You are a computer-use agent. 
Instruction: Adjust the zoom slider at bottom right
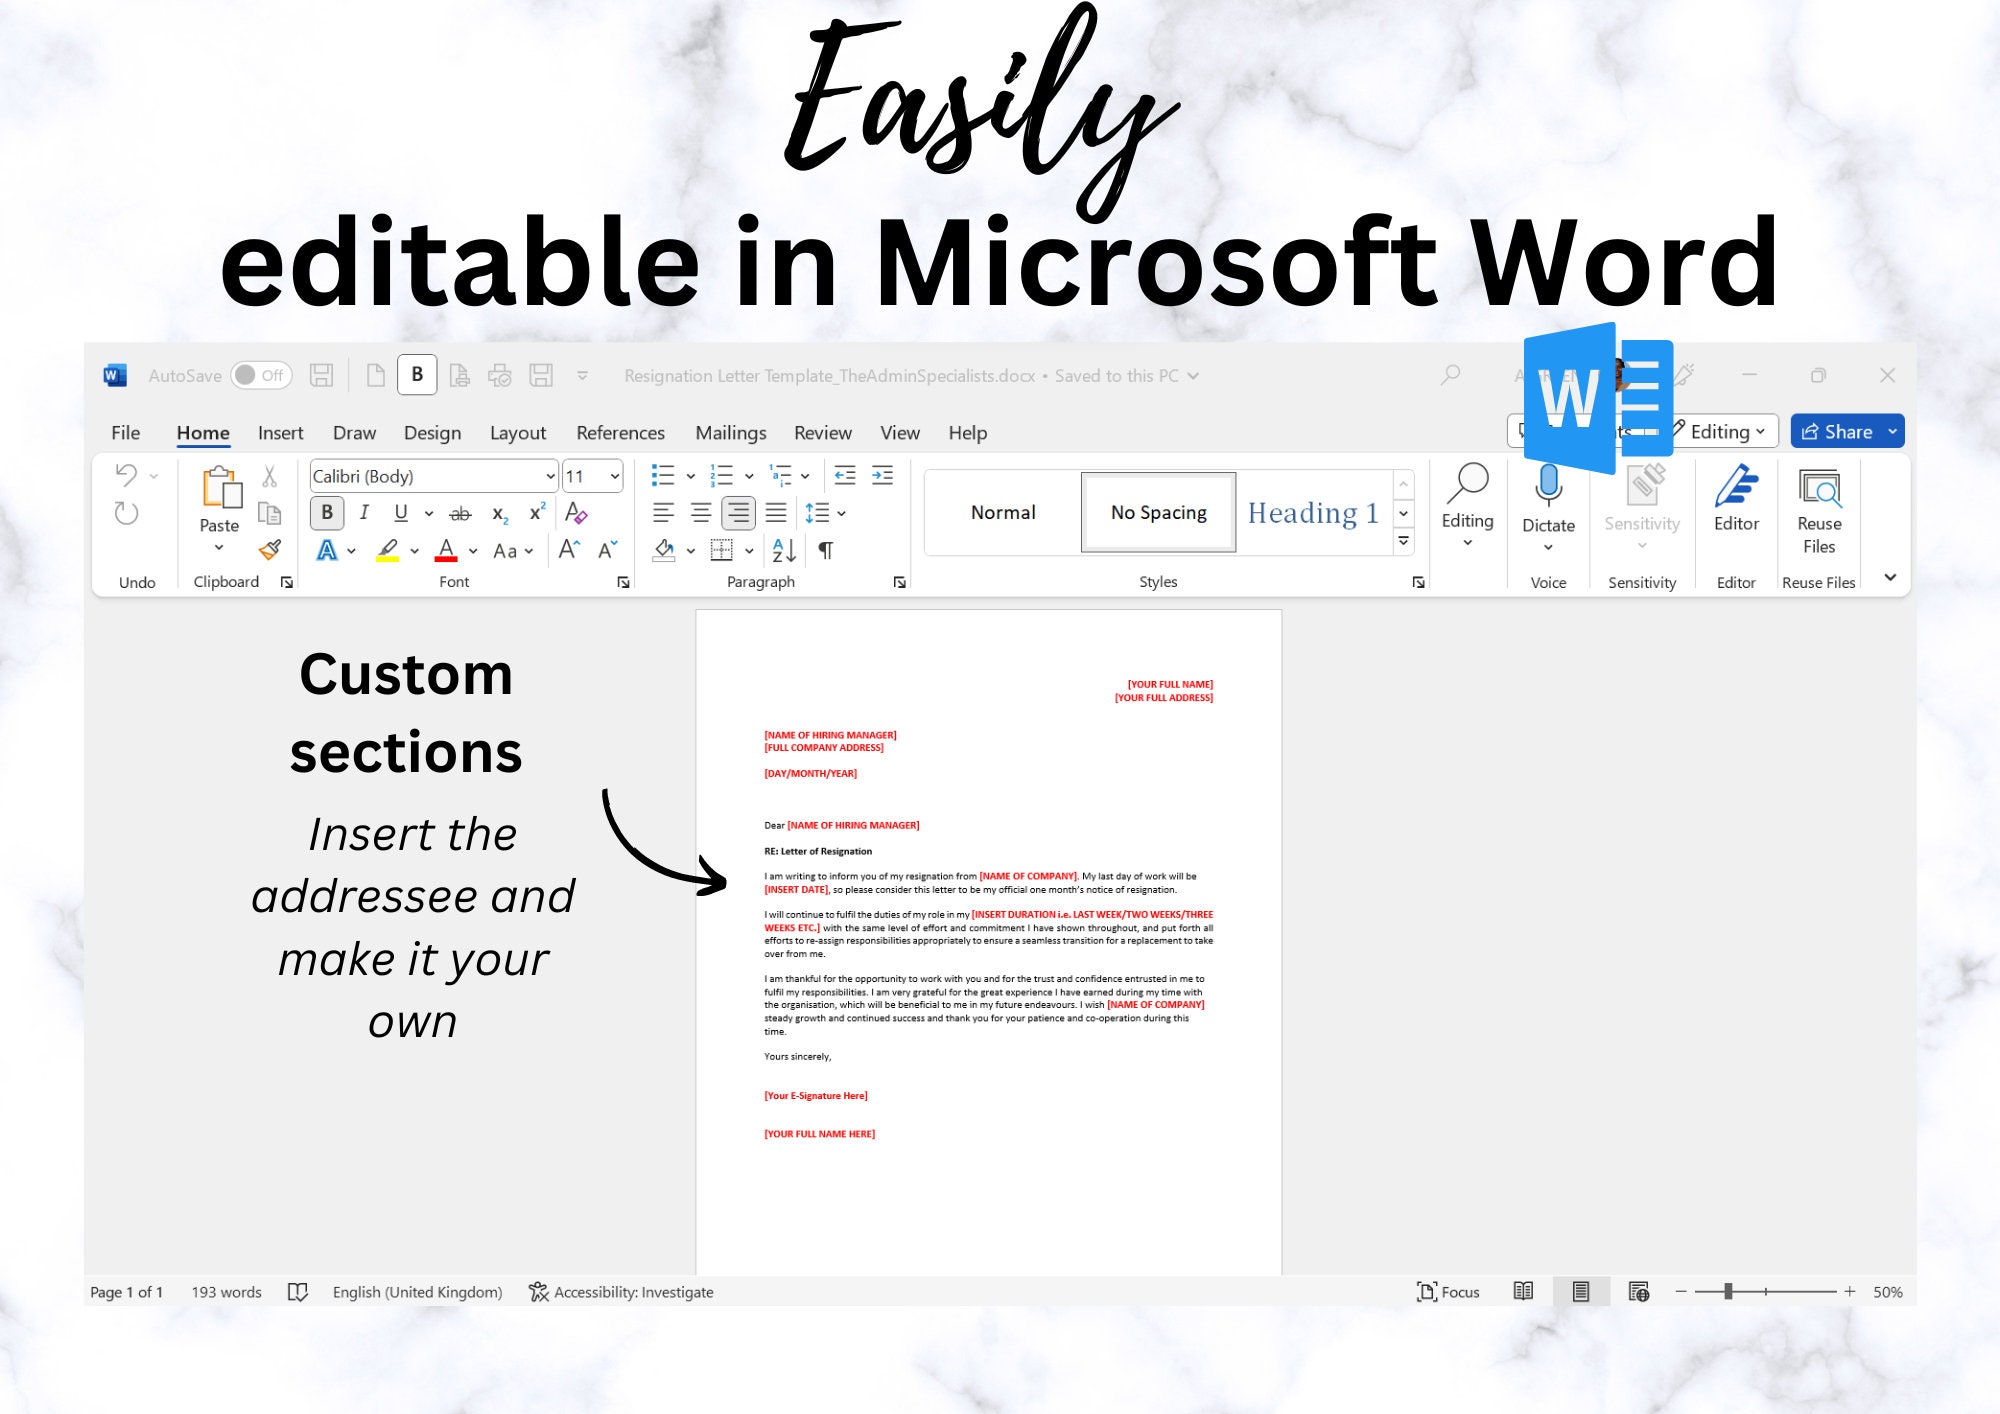pyautogui.click(x=1730, y=1291)
